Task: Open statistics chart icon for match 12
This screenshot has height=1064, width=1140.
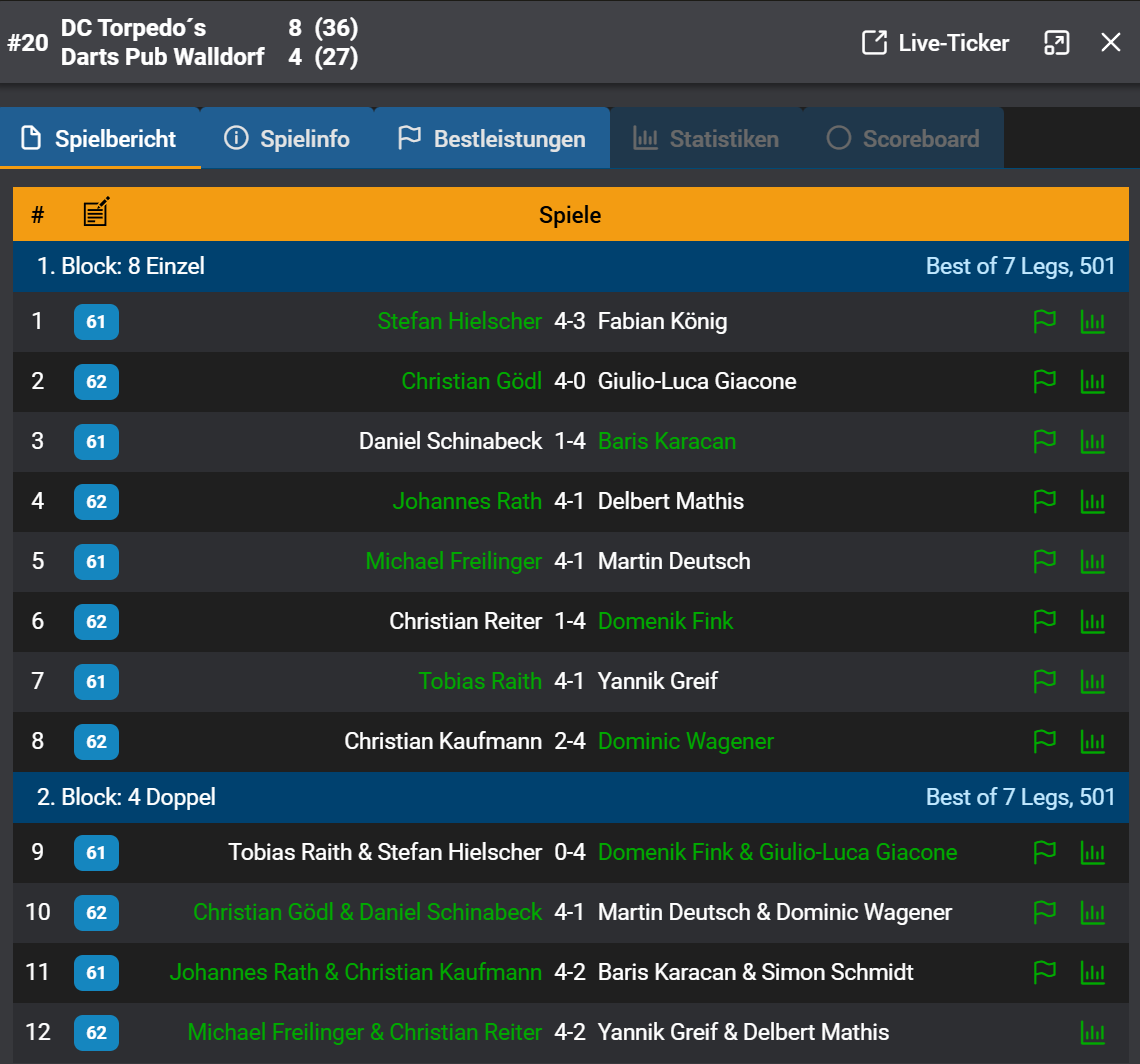Action: tap(1093, 1033)
